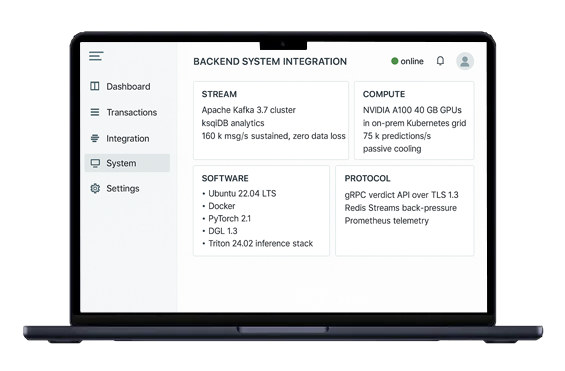Click the Ubuntu 22.04 LTS item

pos(242,193)
